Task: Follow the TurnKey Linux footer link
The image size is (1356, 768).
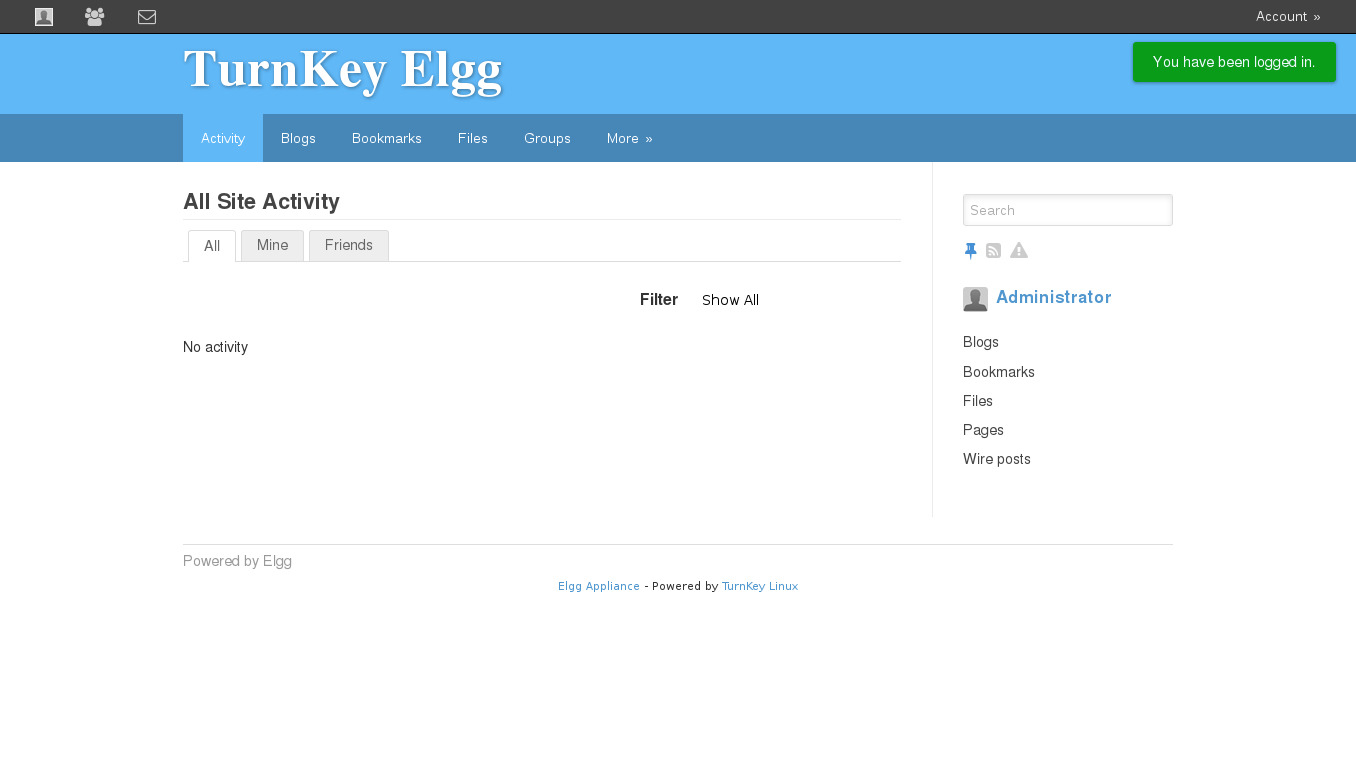Action: 759,586
